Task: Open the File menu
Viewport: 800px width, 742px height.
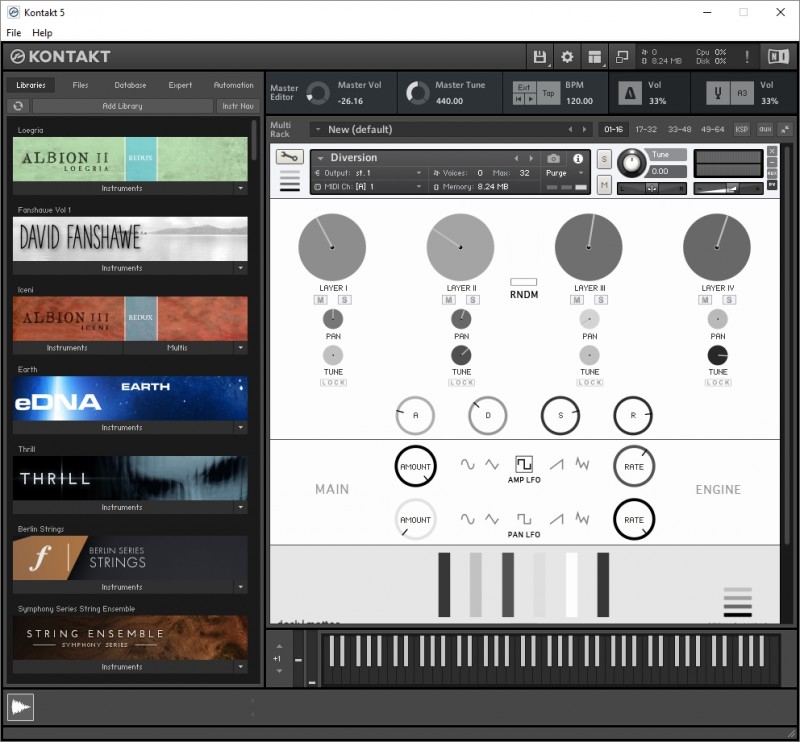Action: click(x=14, y=33)
